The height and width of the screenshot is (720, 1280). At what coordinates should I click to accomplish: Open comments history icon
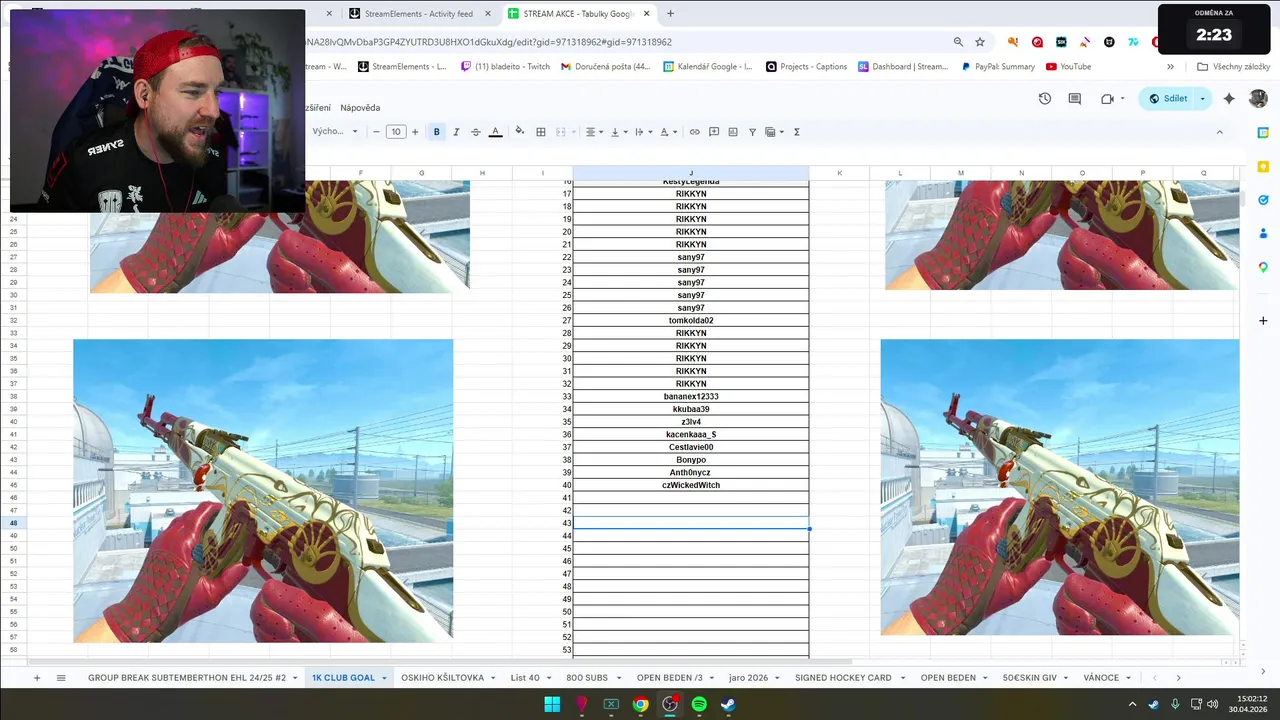(x=1075, y=99)
